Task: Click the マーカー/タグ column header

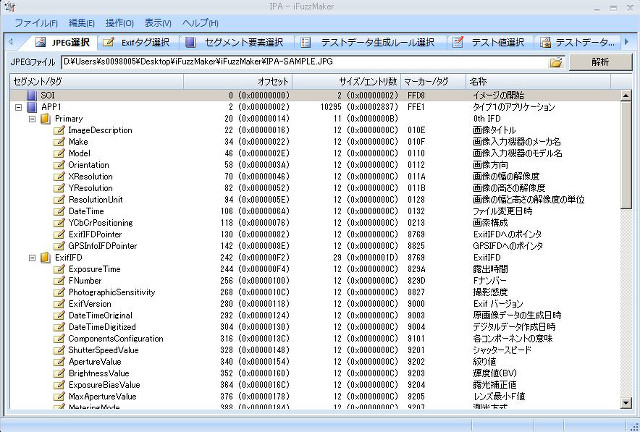Action: (433, 82)
